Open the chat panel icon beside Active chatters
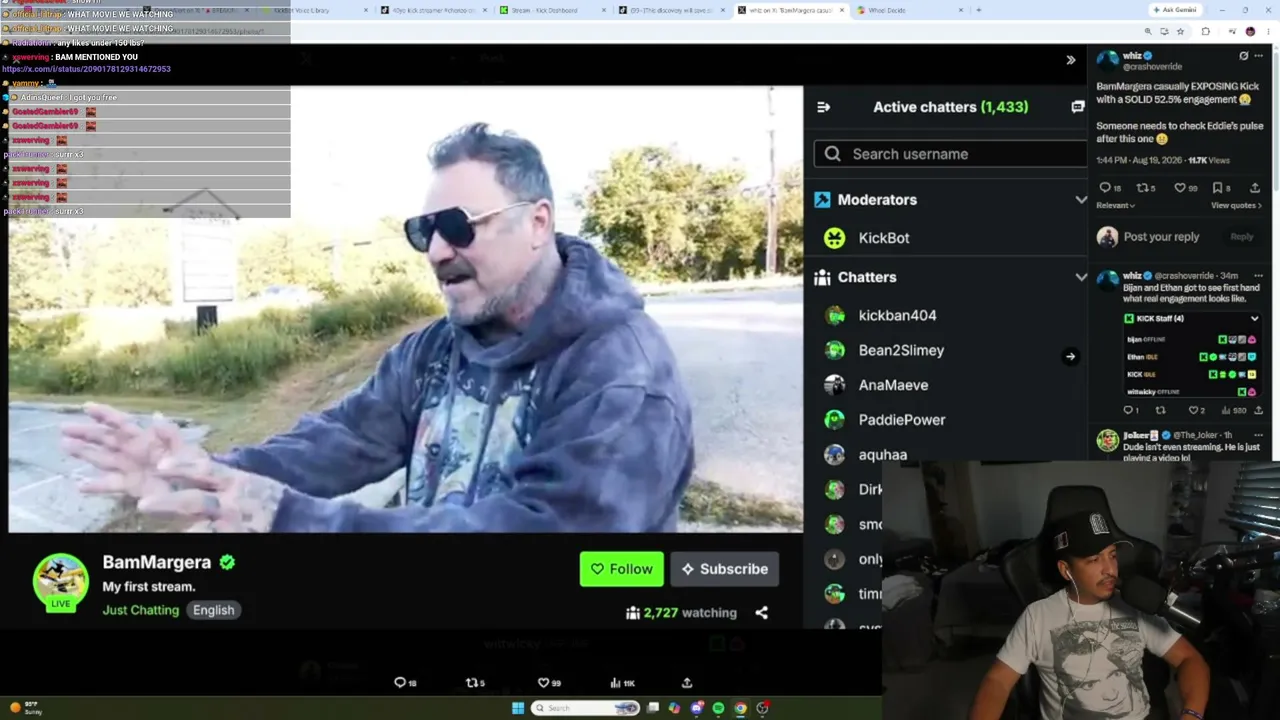The height and width of the screenshot is (720, 1280). pyautogui.click(x=1077, y=107)
